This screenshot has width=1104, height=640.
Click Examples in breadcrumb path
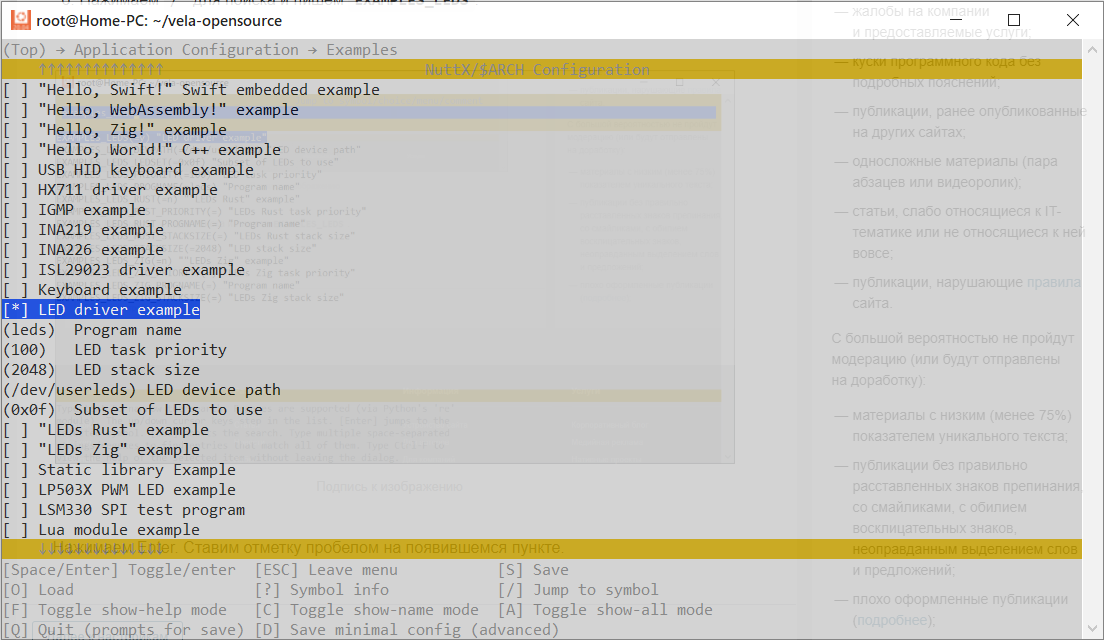362,50
